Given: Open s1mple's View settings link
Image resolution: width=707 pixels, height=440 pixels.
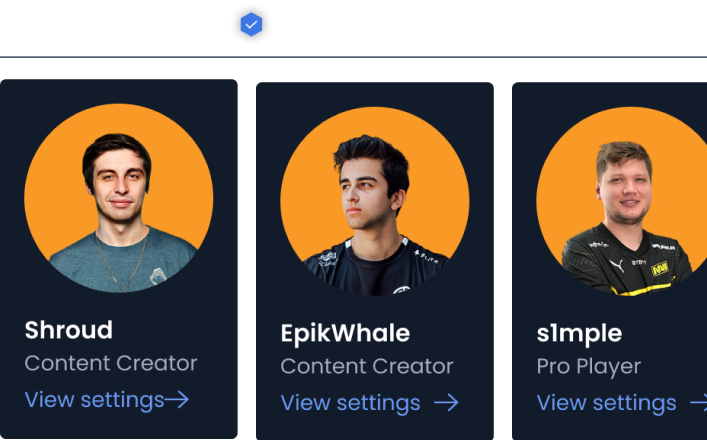Looking at the screenshot, I should tap(622, 403).
